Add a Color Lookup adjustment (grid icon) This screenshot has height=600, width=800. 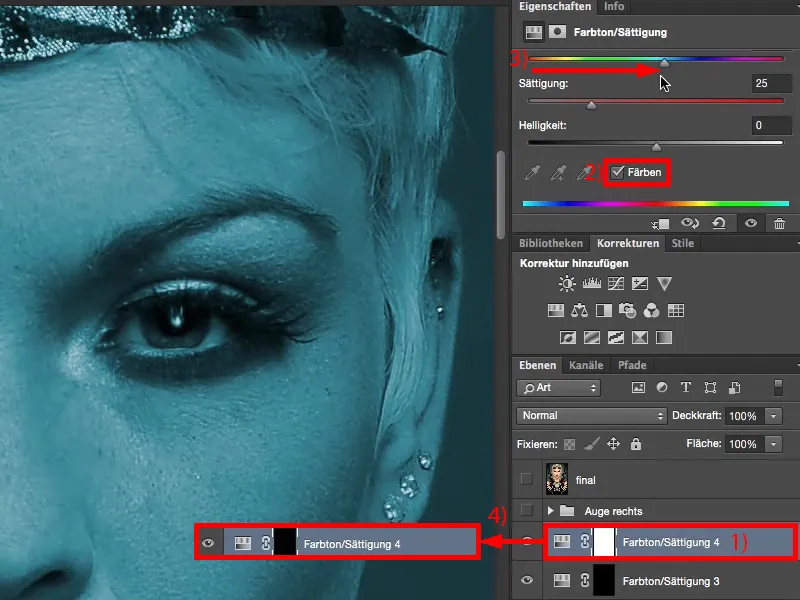[x=676, y=310]
